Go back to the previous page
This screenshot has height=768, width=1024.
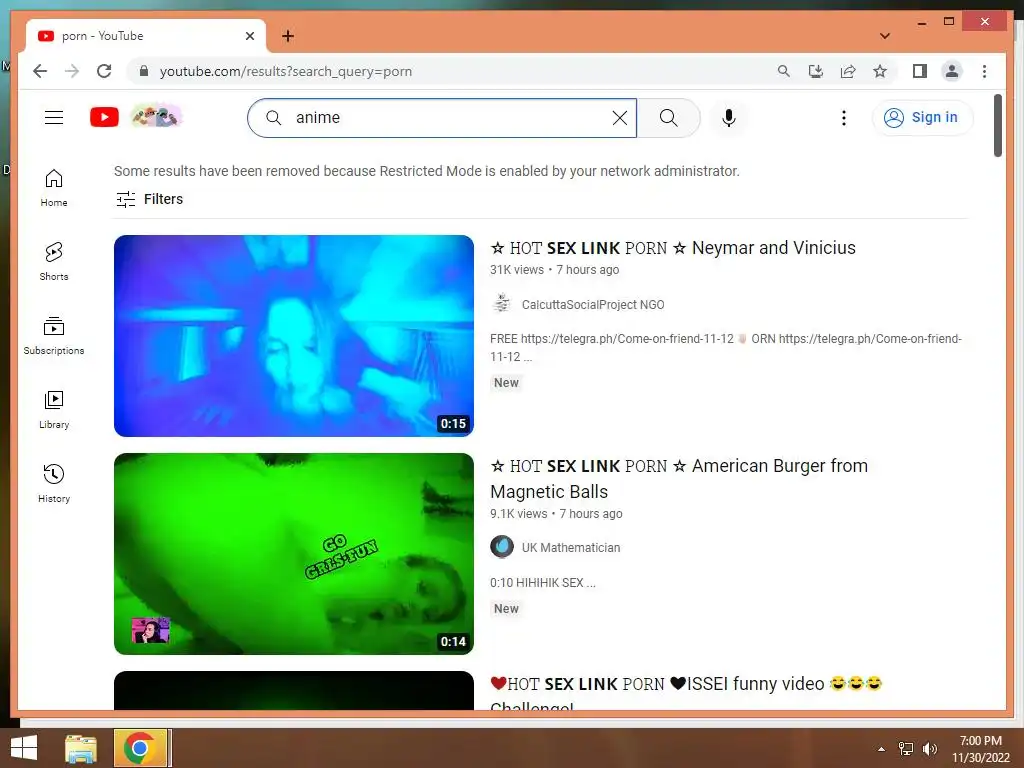tap(40, 71)
